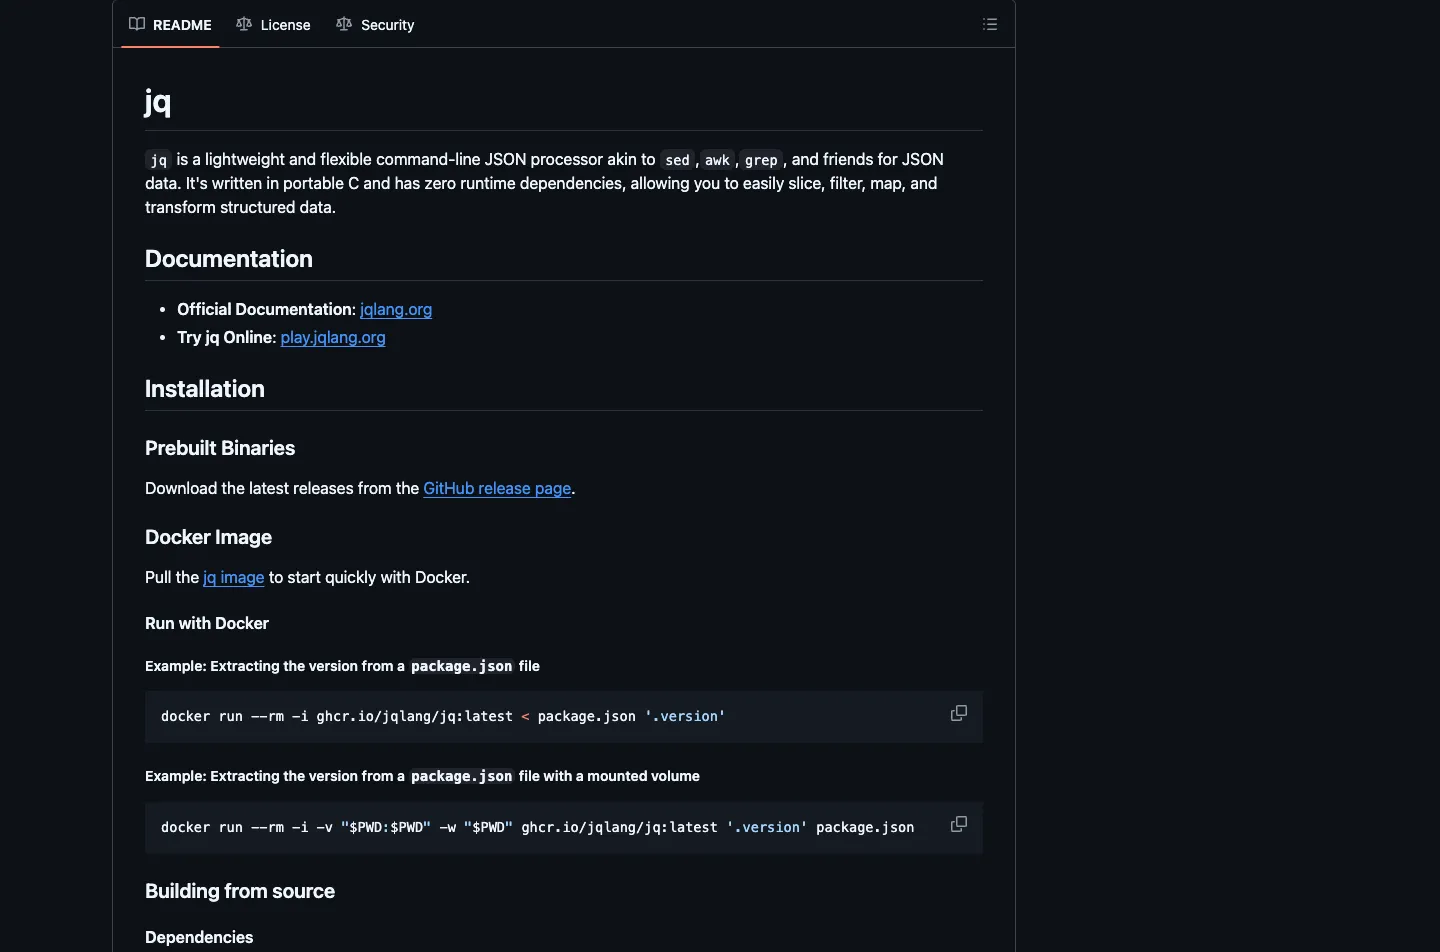Open the README tab
Viewport: 1440px width, 952px height.
(x=170, y=24)
